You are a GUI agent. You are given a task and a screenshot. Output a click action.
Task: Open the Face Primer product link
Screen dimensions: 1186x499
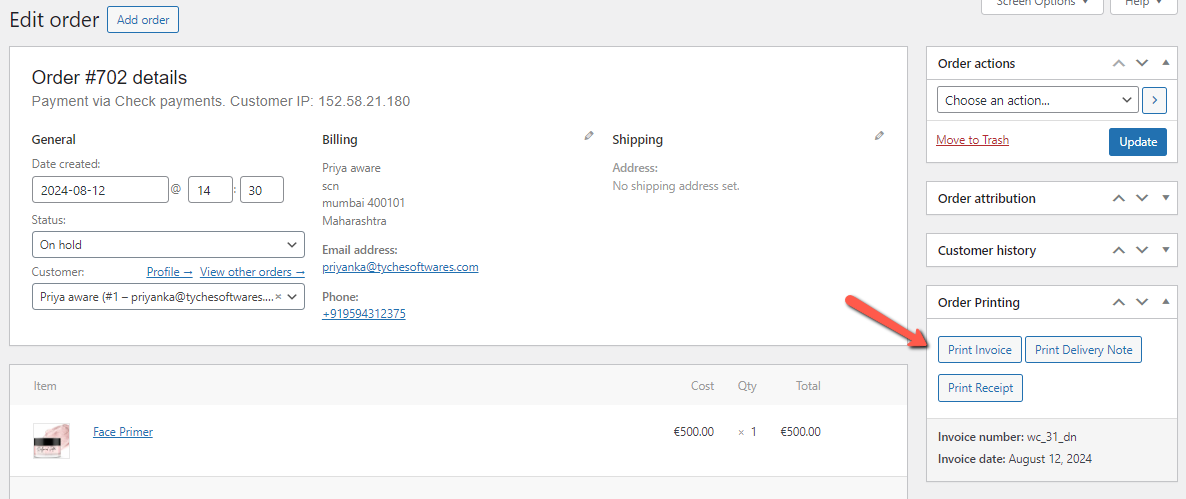pyautogui.click(x=123, y=432)
